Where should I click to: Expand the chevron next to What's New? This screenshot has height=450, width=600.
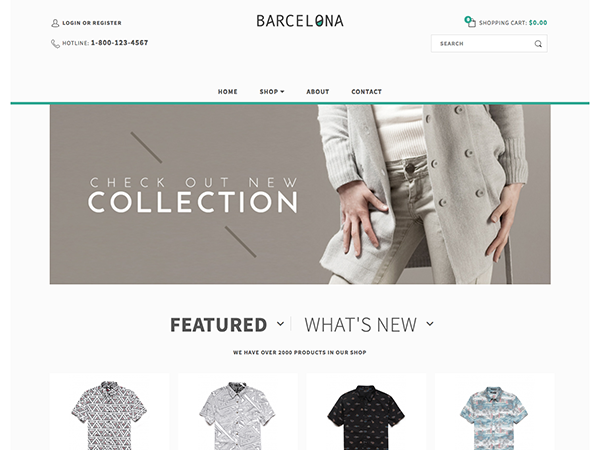tap(430, 324)
